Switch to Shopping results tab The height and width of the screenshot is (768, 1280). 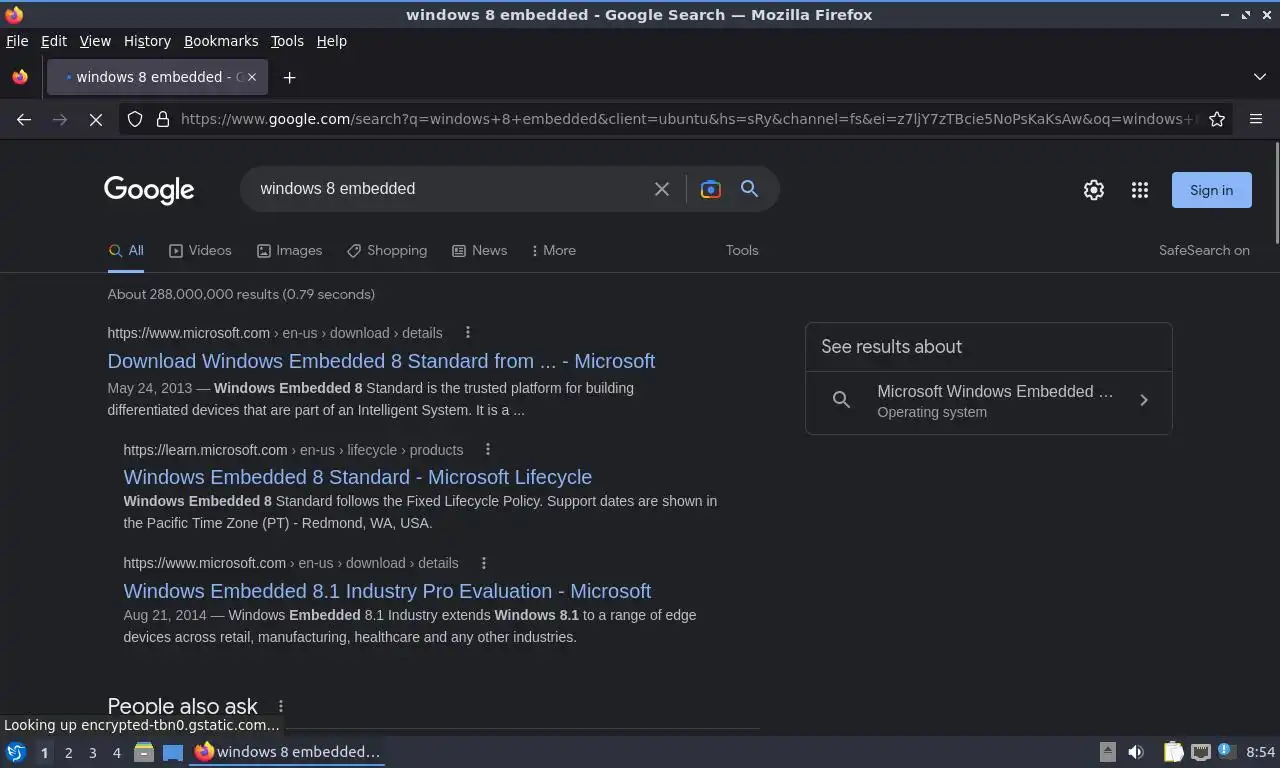(387, 251)
